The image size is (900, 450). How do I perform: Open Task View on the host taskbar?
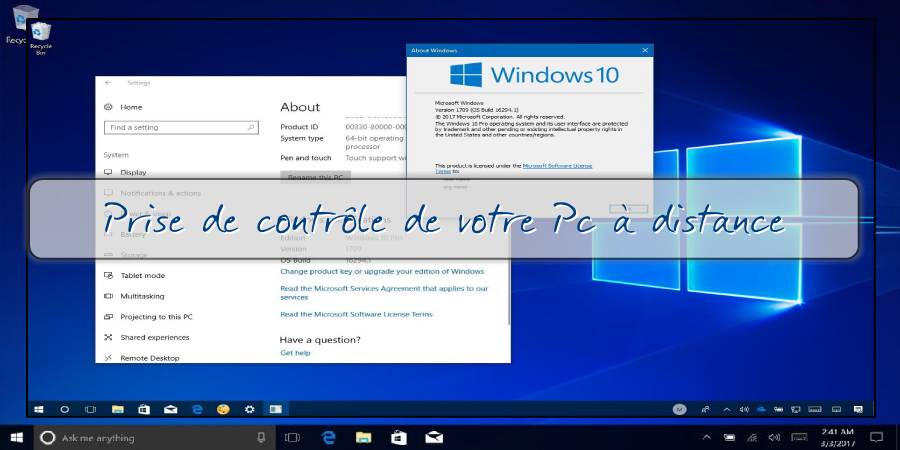pos(292,437)
